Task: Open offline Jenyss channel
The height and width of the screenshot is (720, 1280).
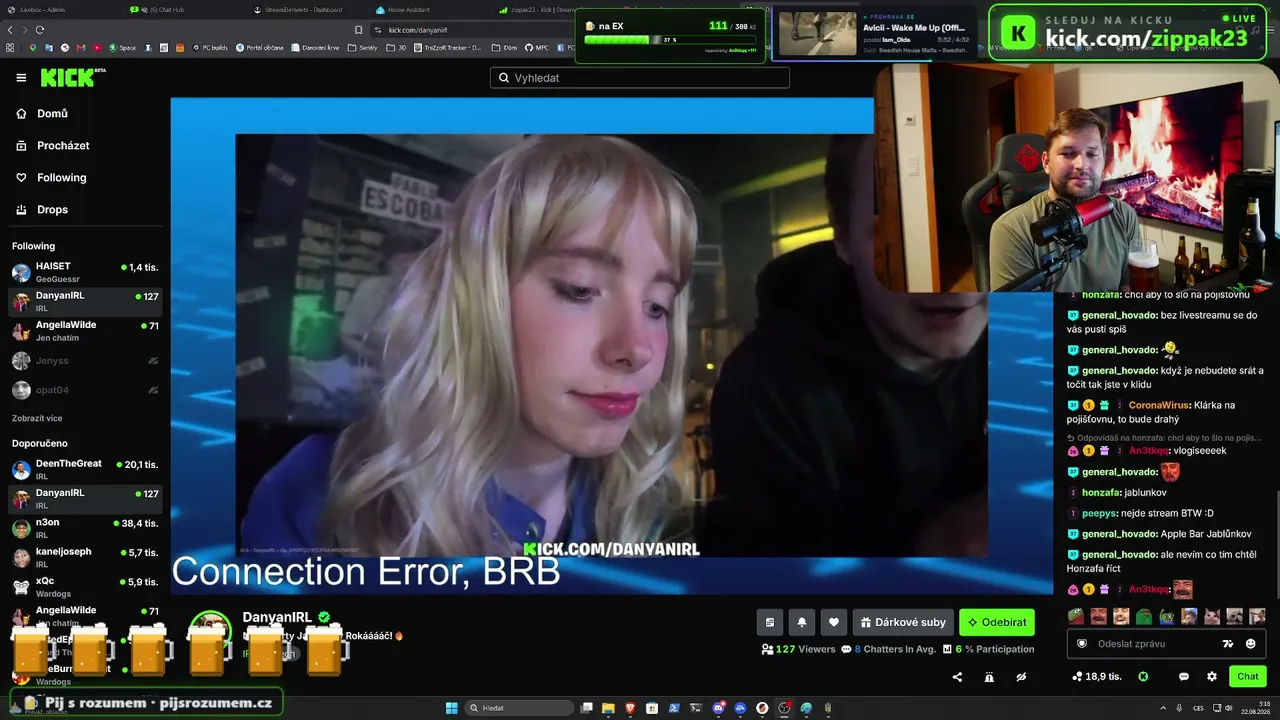Action: pyautogui.click(x=85, y=361)
